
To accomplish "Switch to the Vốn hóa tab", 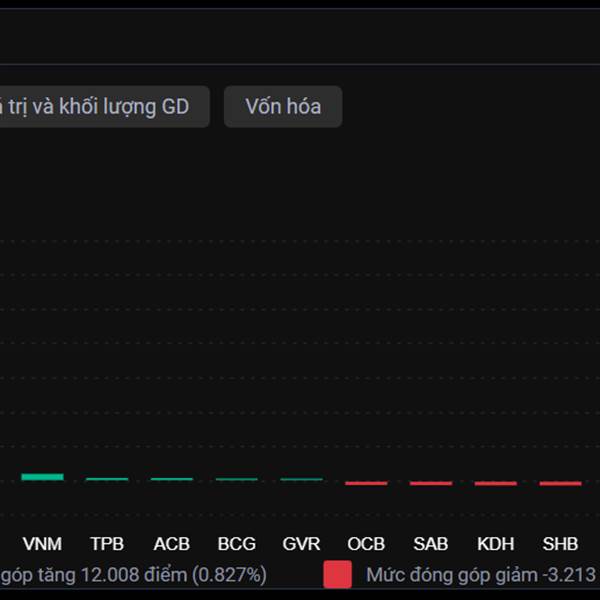I will 283,106.
